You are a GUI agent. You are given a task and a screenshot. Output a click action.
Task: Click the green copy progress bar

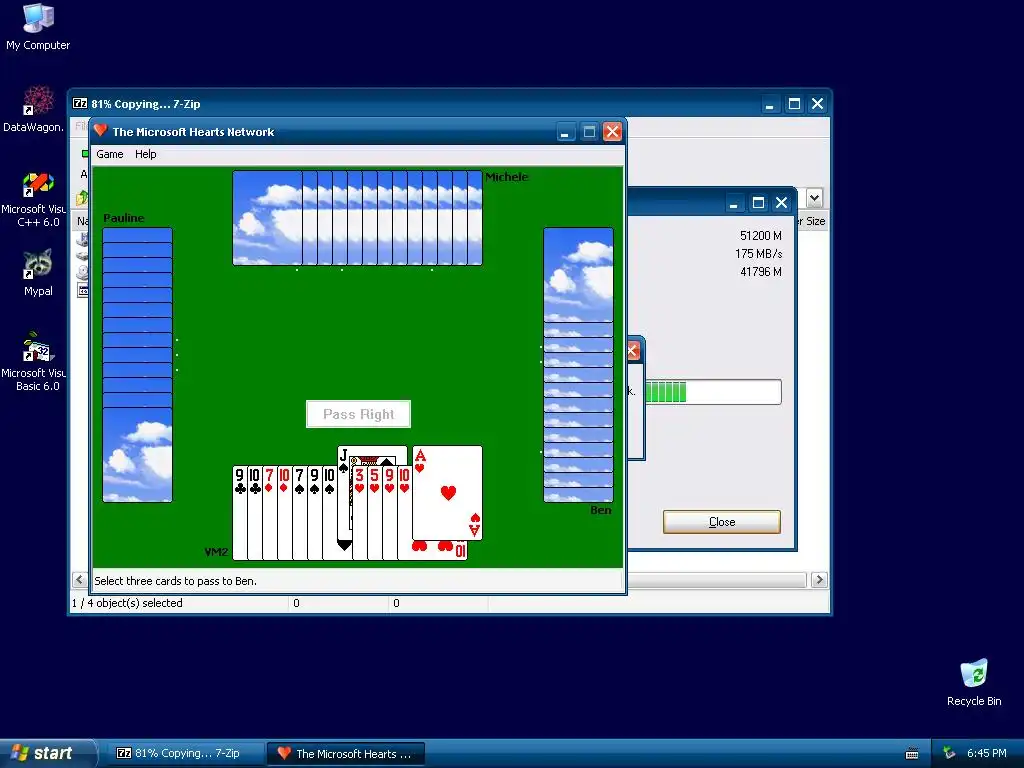(713, 392)
